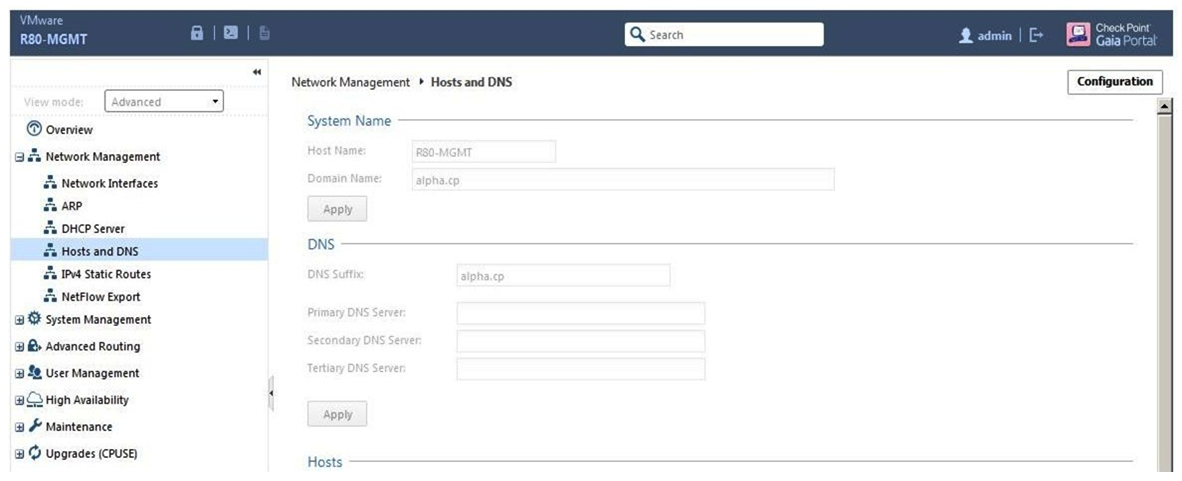The image size is (1182, 481).
Task: Expand the System Management tree node
Action: pos(20,320)
